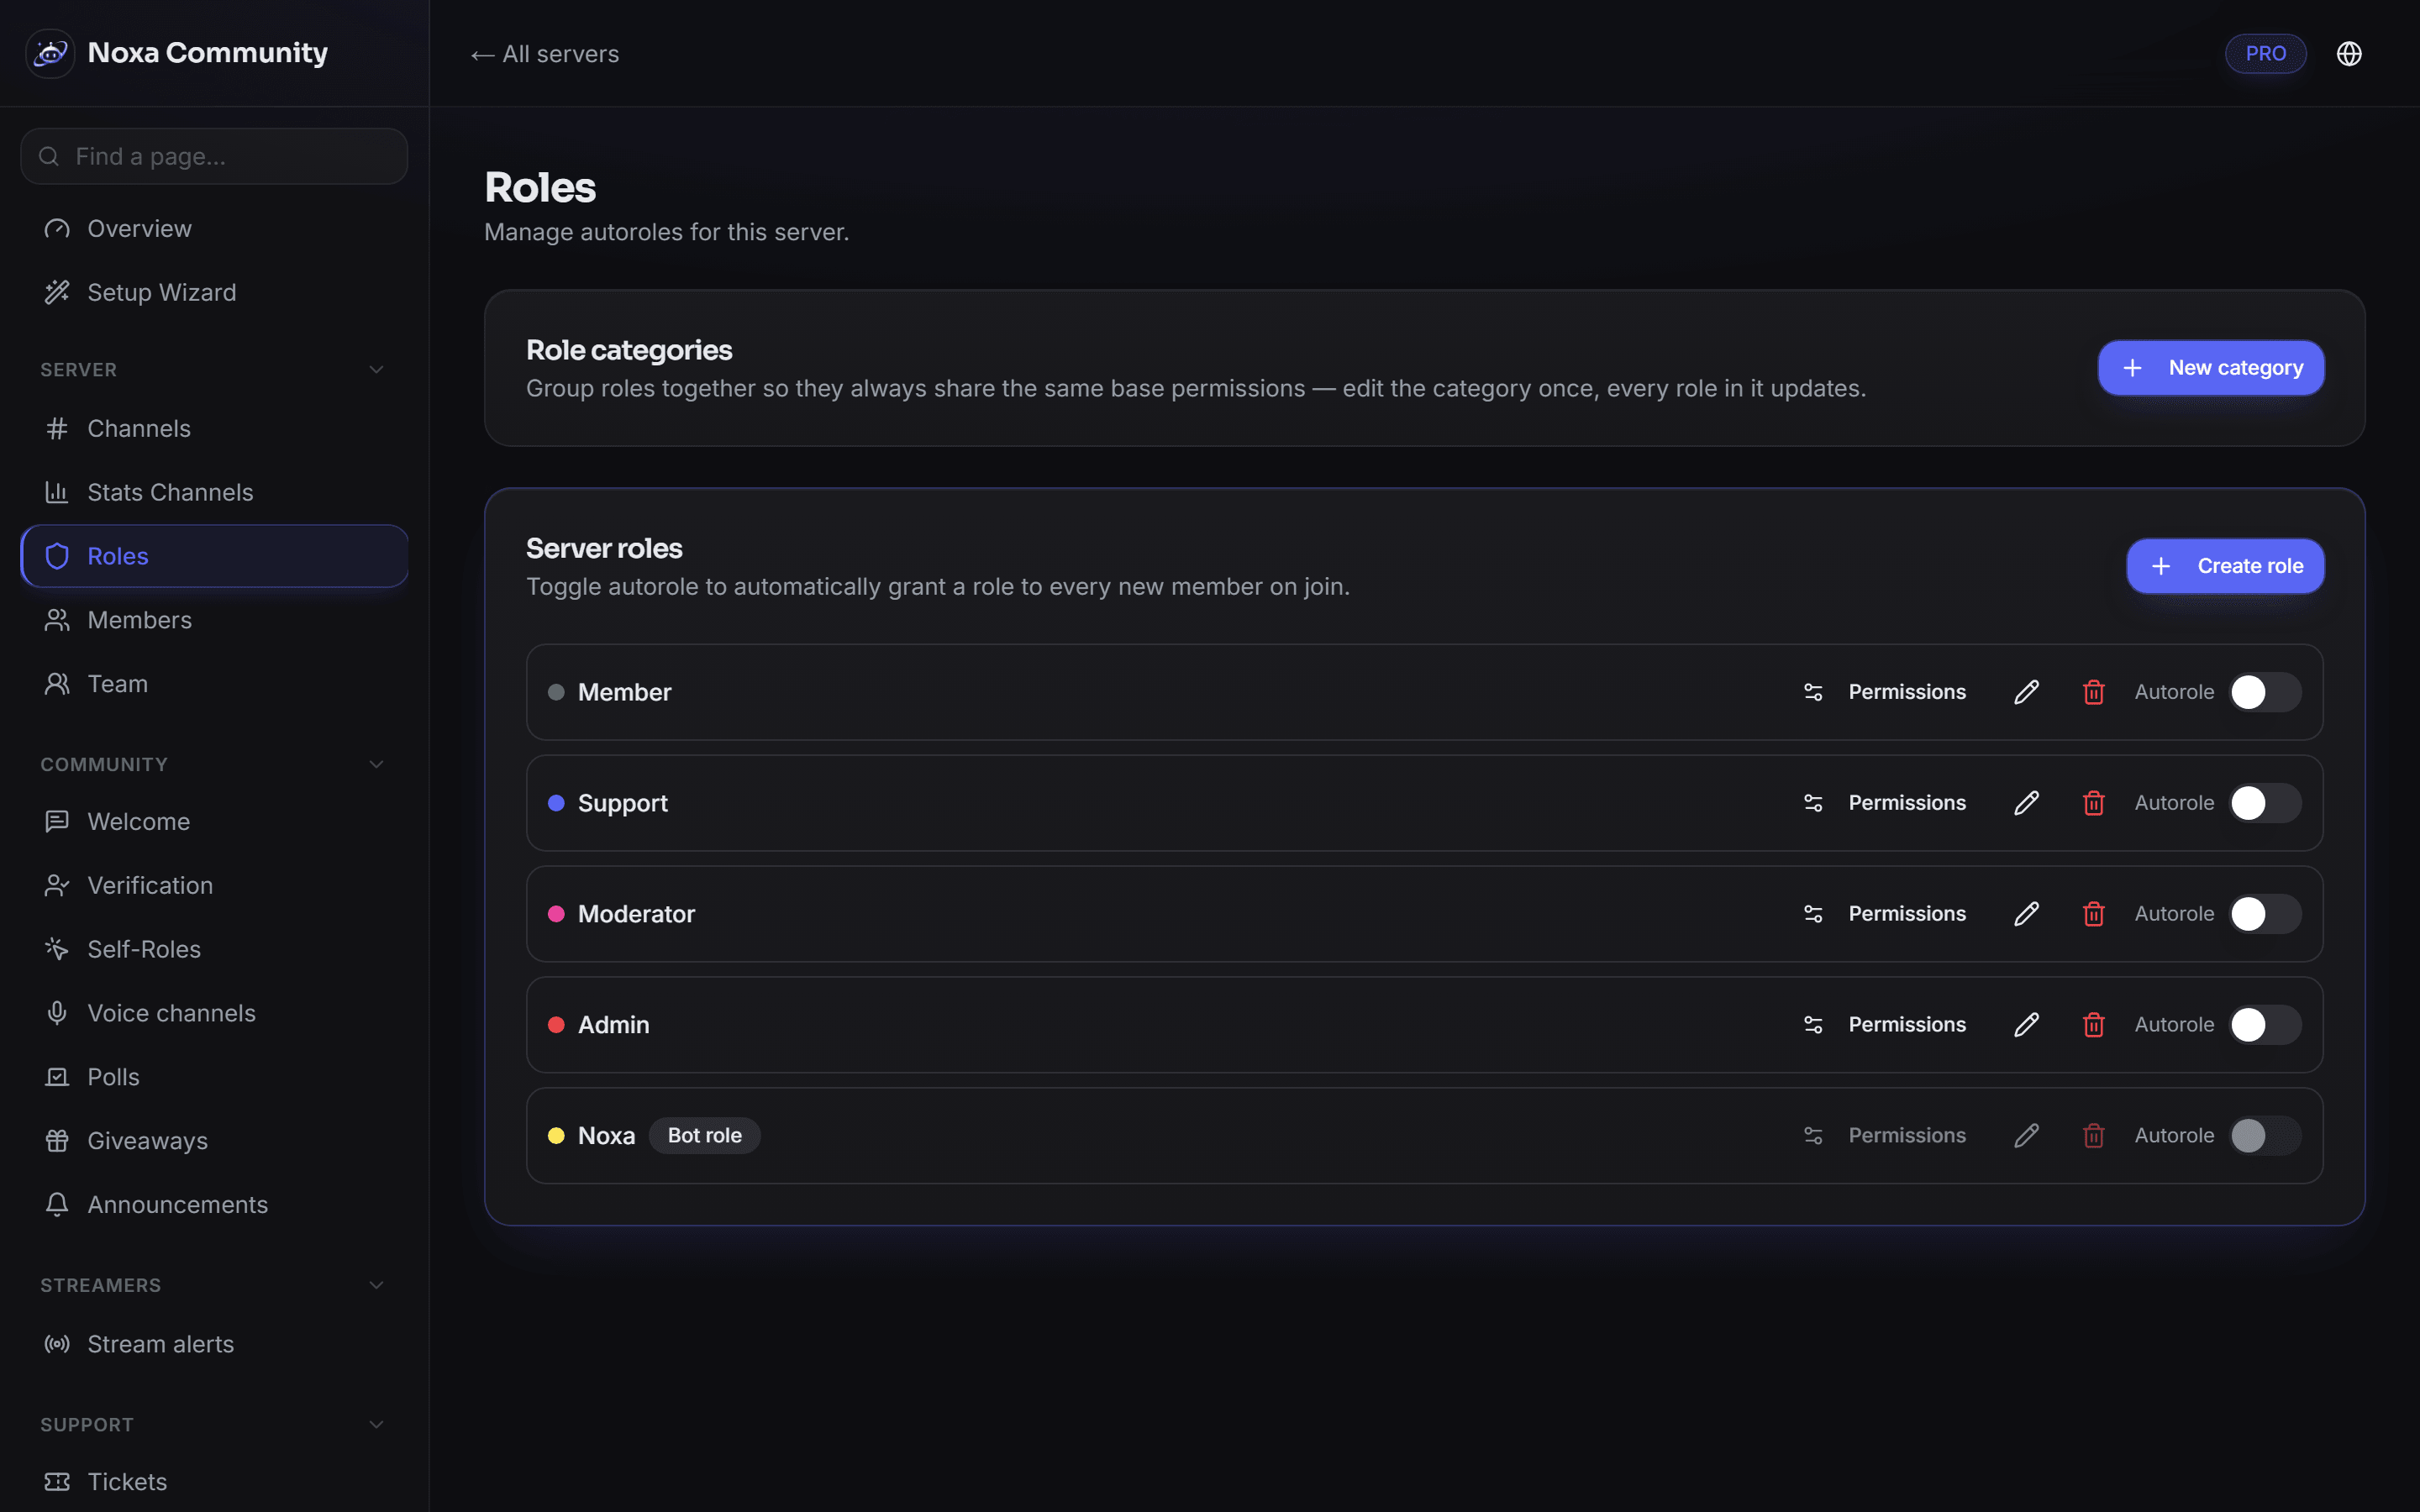Screen dimensions: 2420x1512
Task: Click the sliders icon beside Noxa's Permissions
Action: tap(1813, 1136)
